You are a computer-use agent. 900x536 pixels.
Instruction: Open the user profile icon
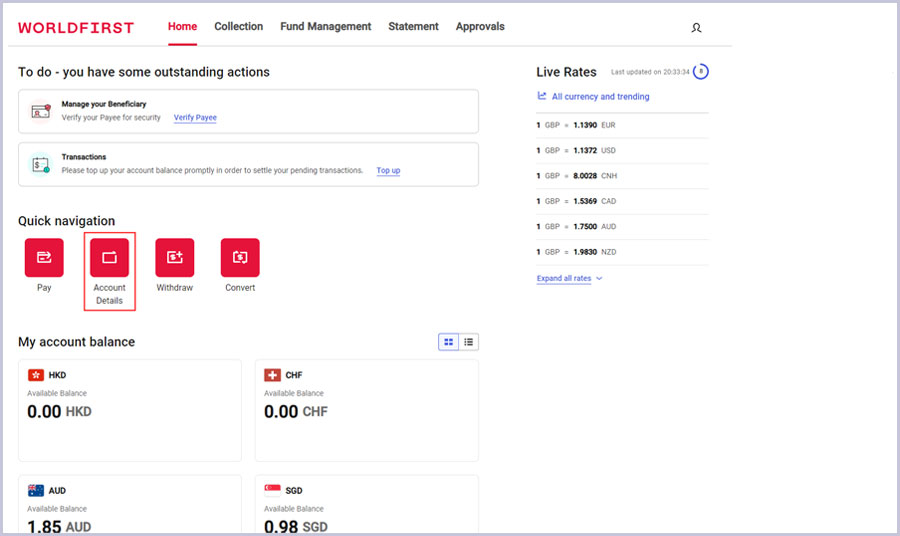click(696, 28)
